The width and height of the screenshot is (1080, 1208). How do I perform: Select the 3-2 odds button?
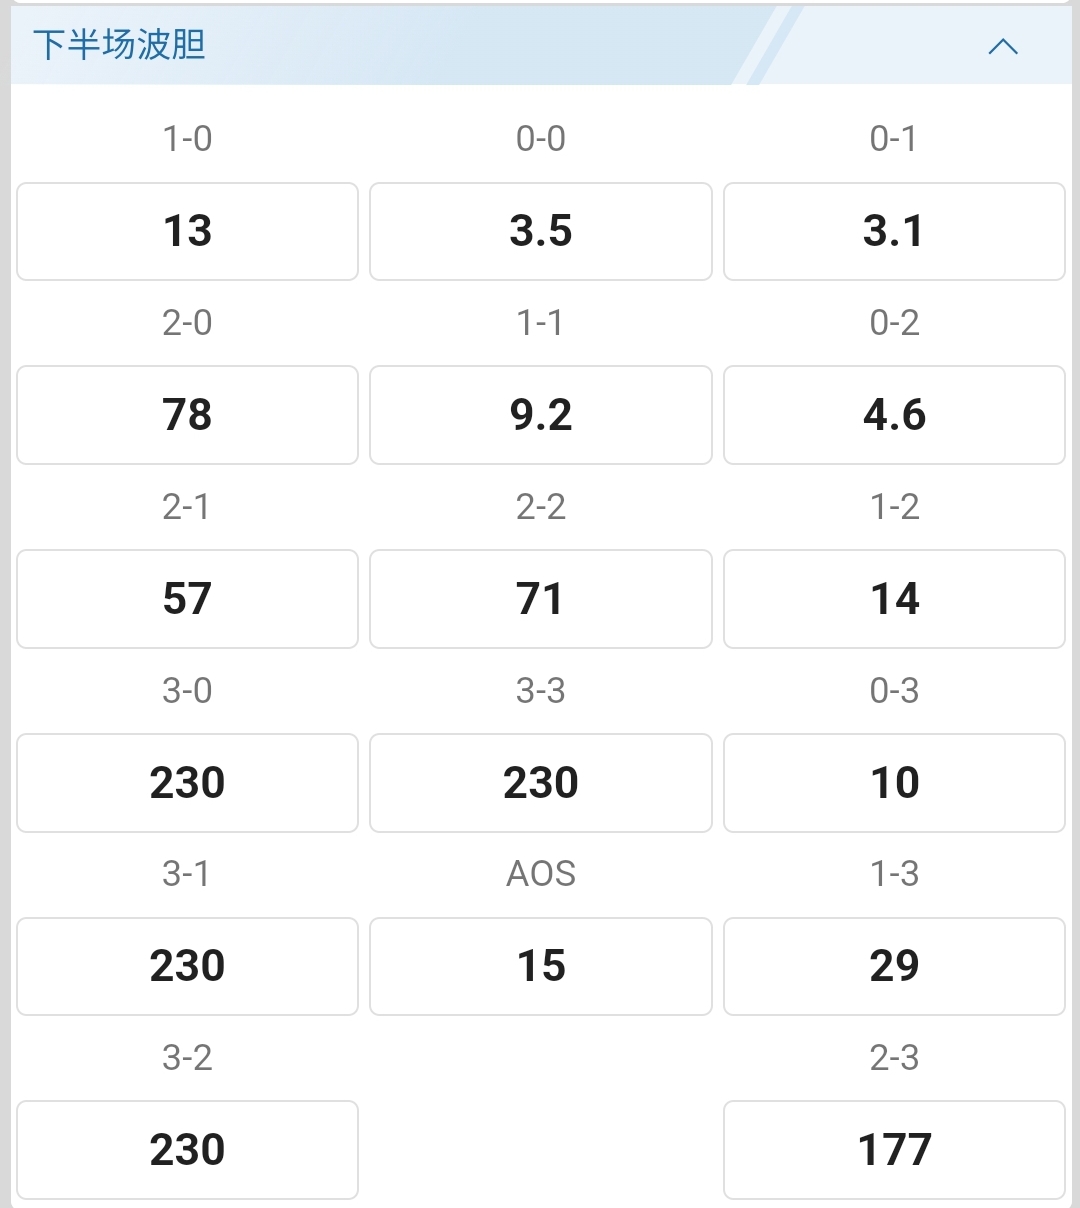click(187, 1150)
